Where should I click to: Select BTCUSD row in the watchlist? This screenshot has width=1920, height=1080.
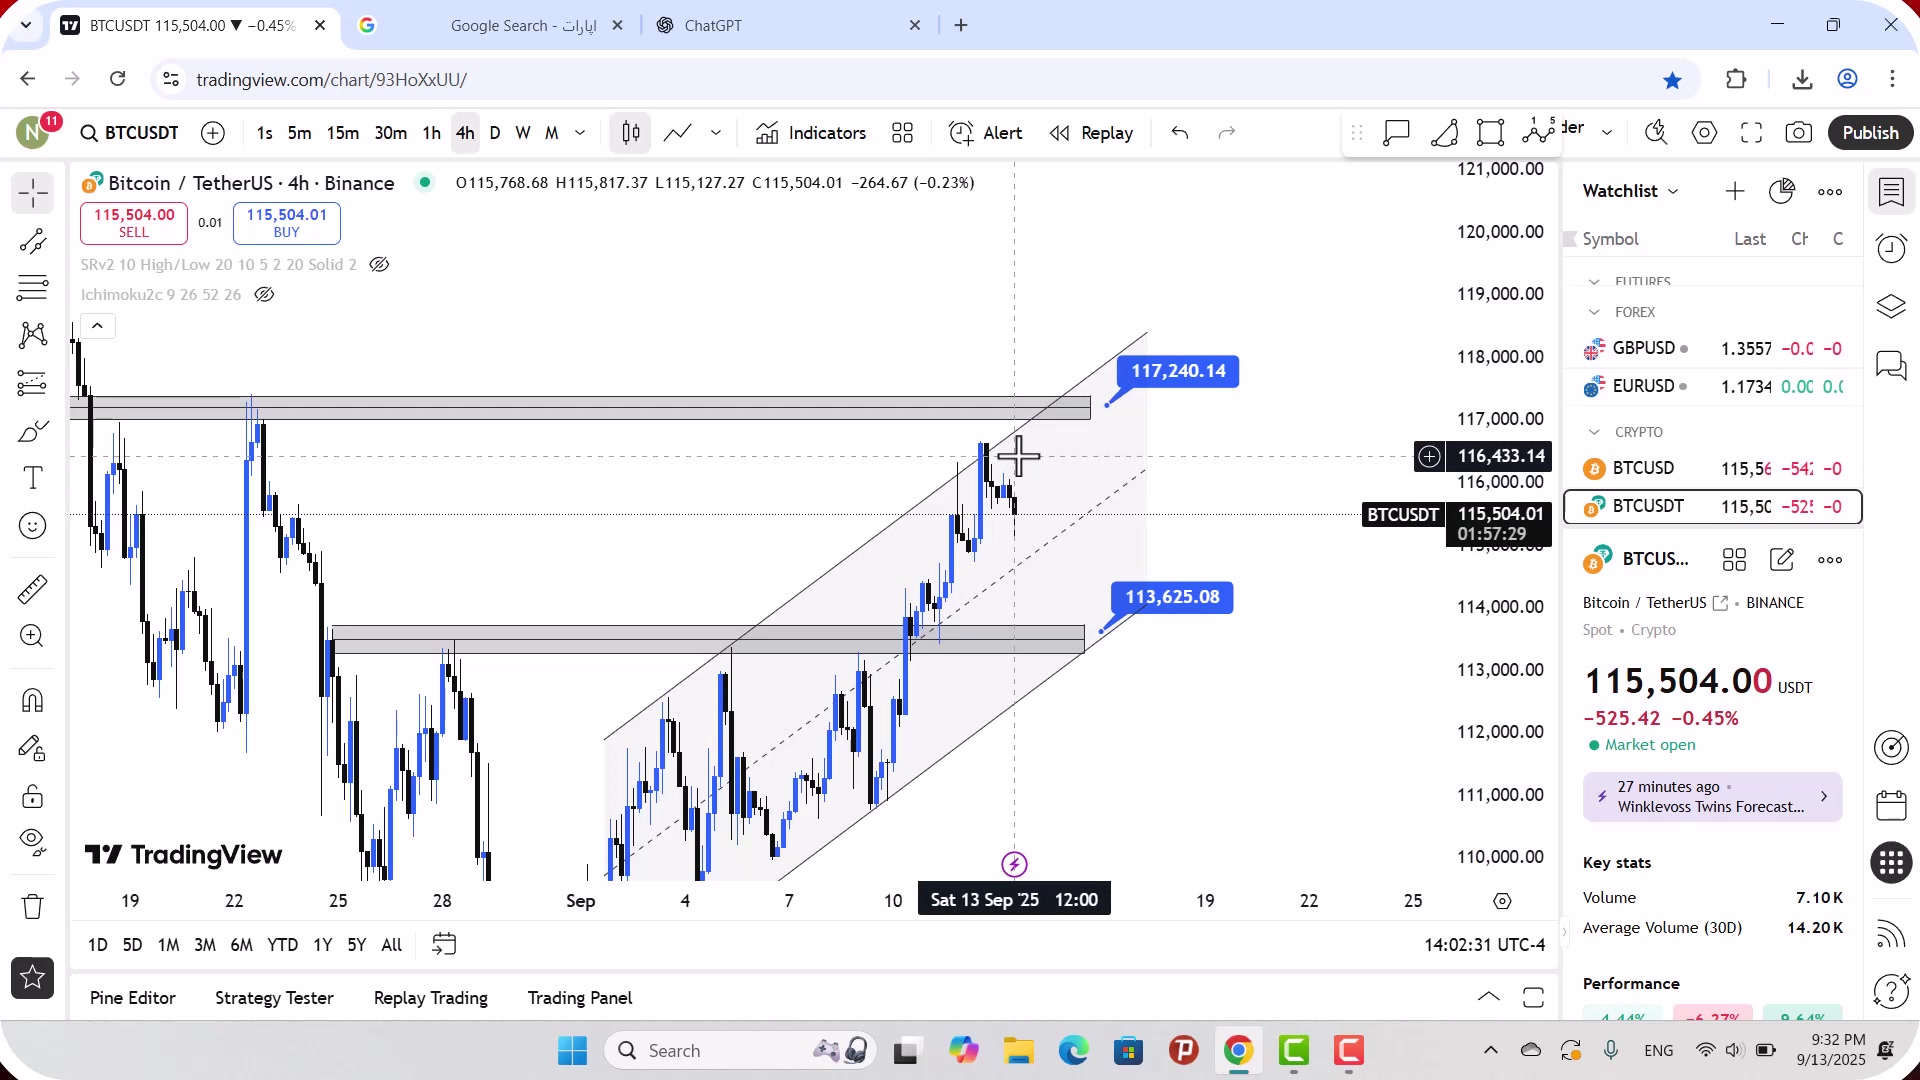[1713, 469]
